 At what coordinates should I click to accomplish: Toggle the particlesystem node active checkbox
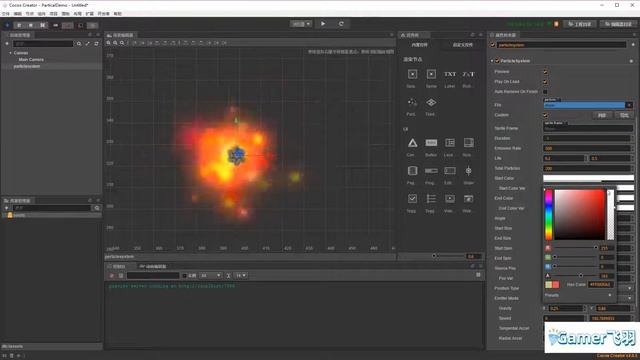click(493, 45)
